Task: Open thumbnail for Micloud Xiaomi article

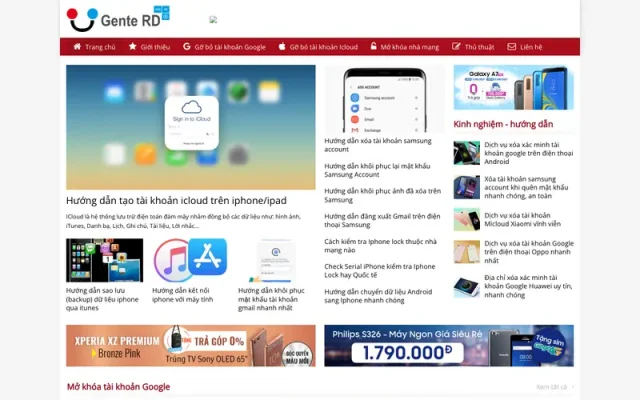Action: [467, 220]
